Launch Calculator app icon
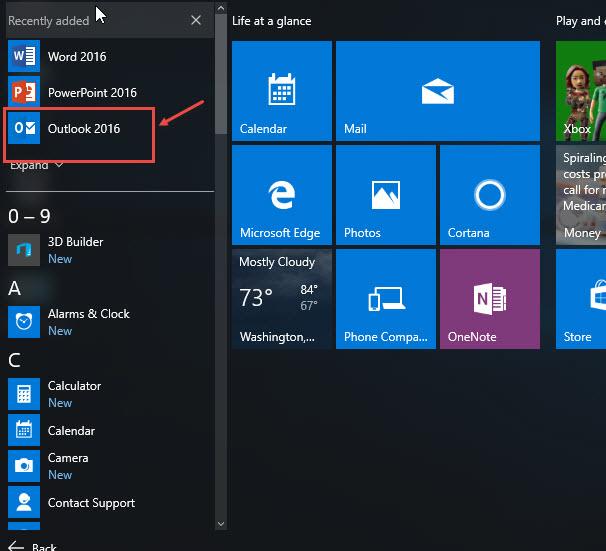This screenshot has height=551, width=606. click(24, 394)
